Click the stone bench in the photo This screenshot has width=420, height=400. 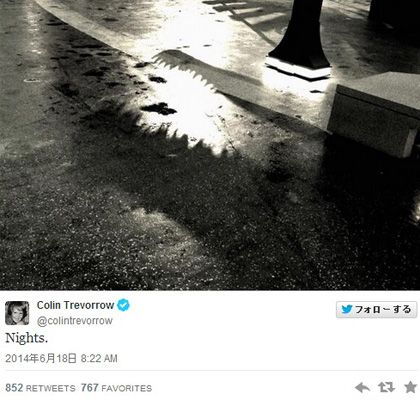pyautogui.click(x=375, y=113)
